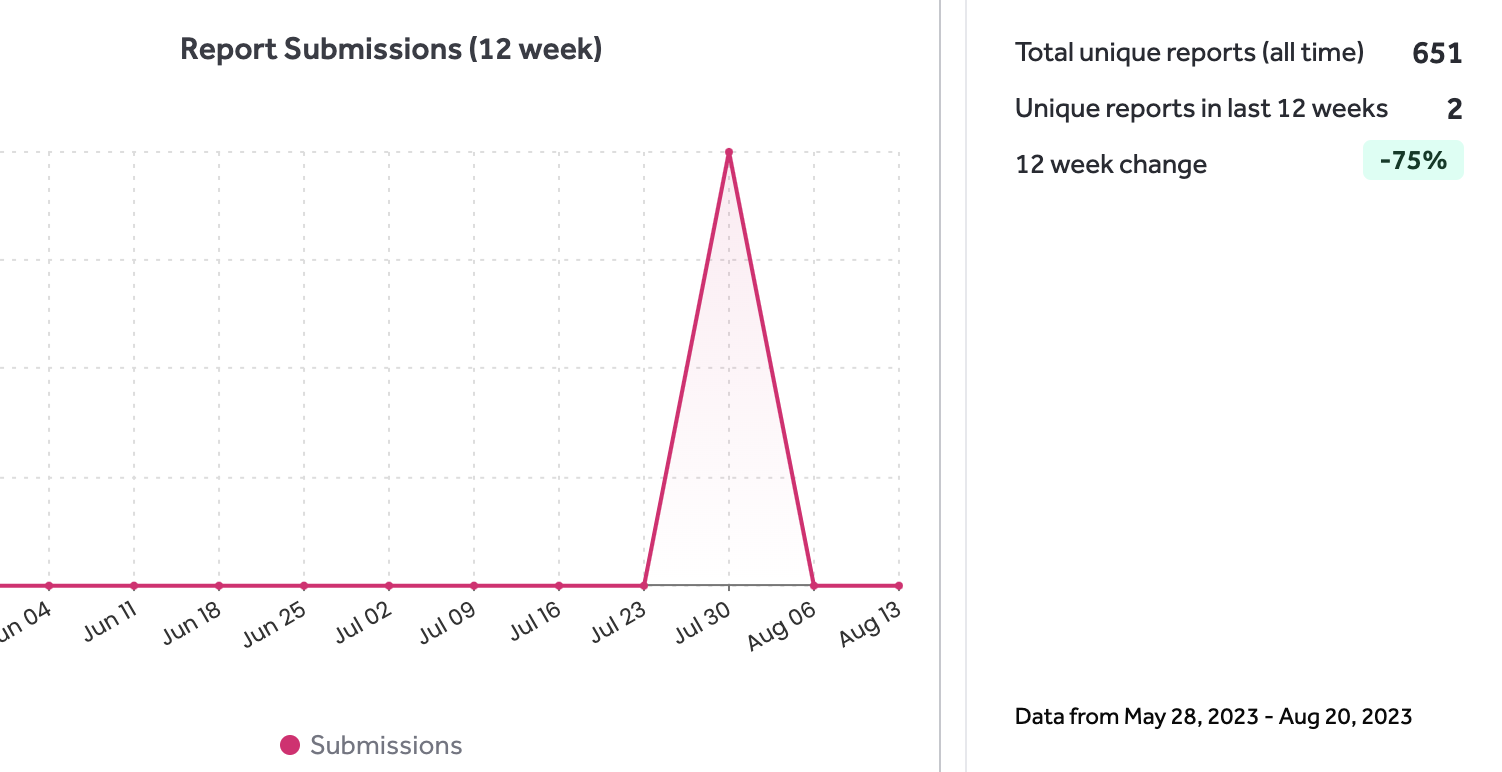Click the pink Submissions legend dot
The height and width of the screenshot is (772, 1502).
tap(290, 745)
